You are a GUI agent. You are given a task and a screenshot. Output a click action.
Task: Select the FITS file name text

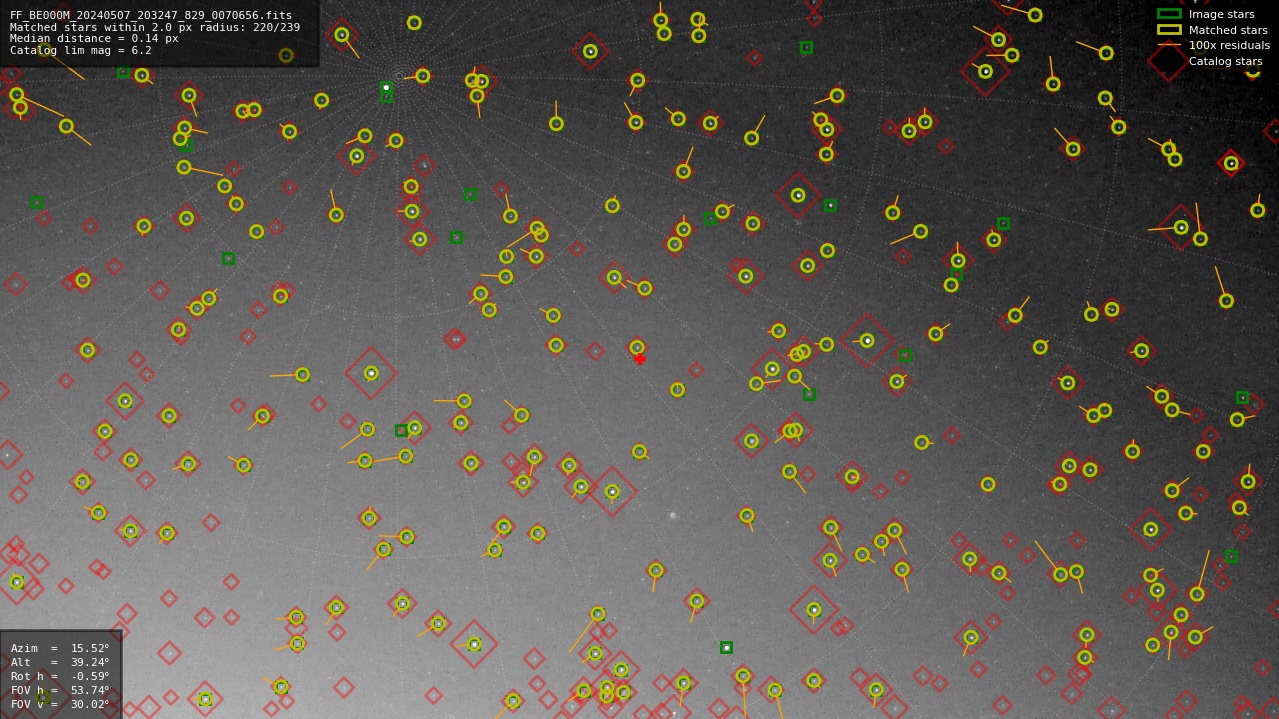coord(151,16)
